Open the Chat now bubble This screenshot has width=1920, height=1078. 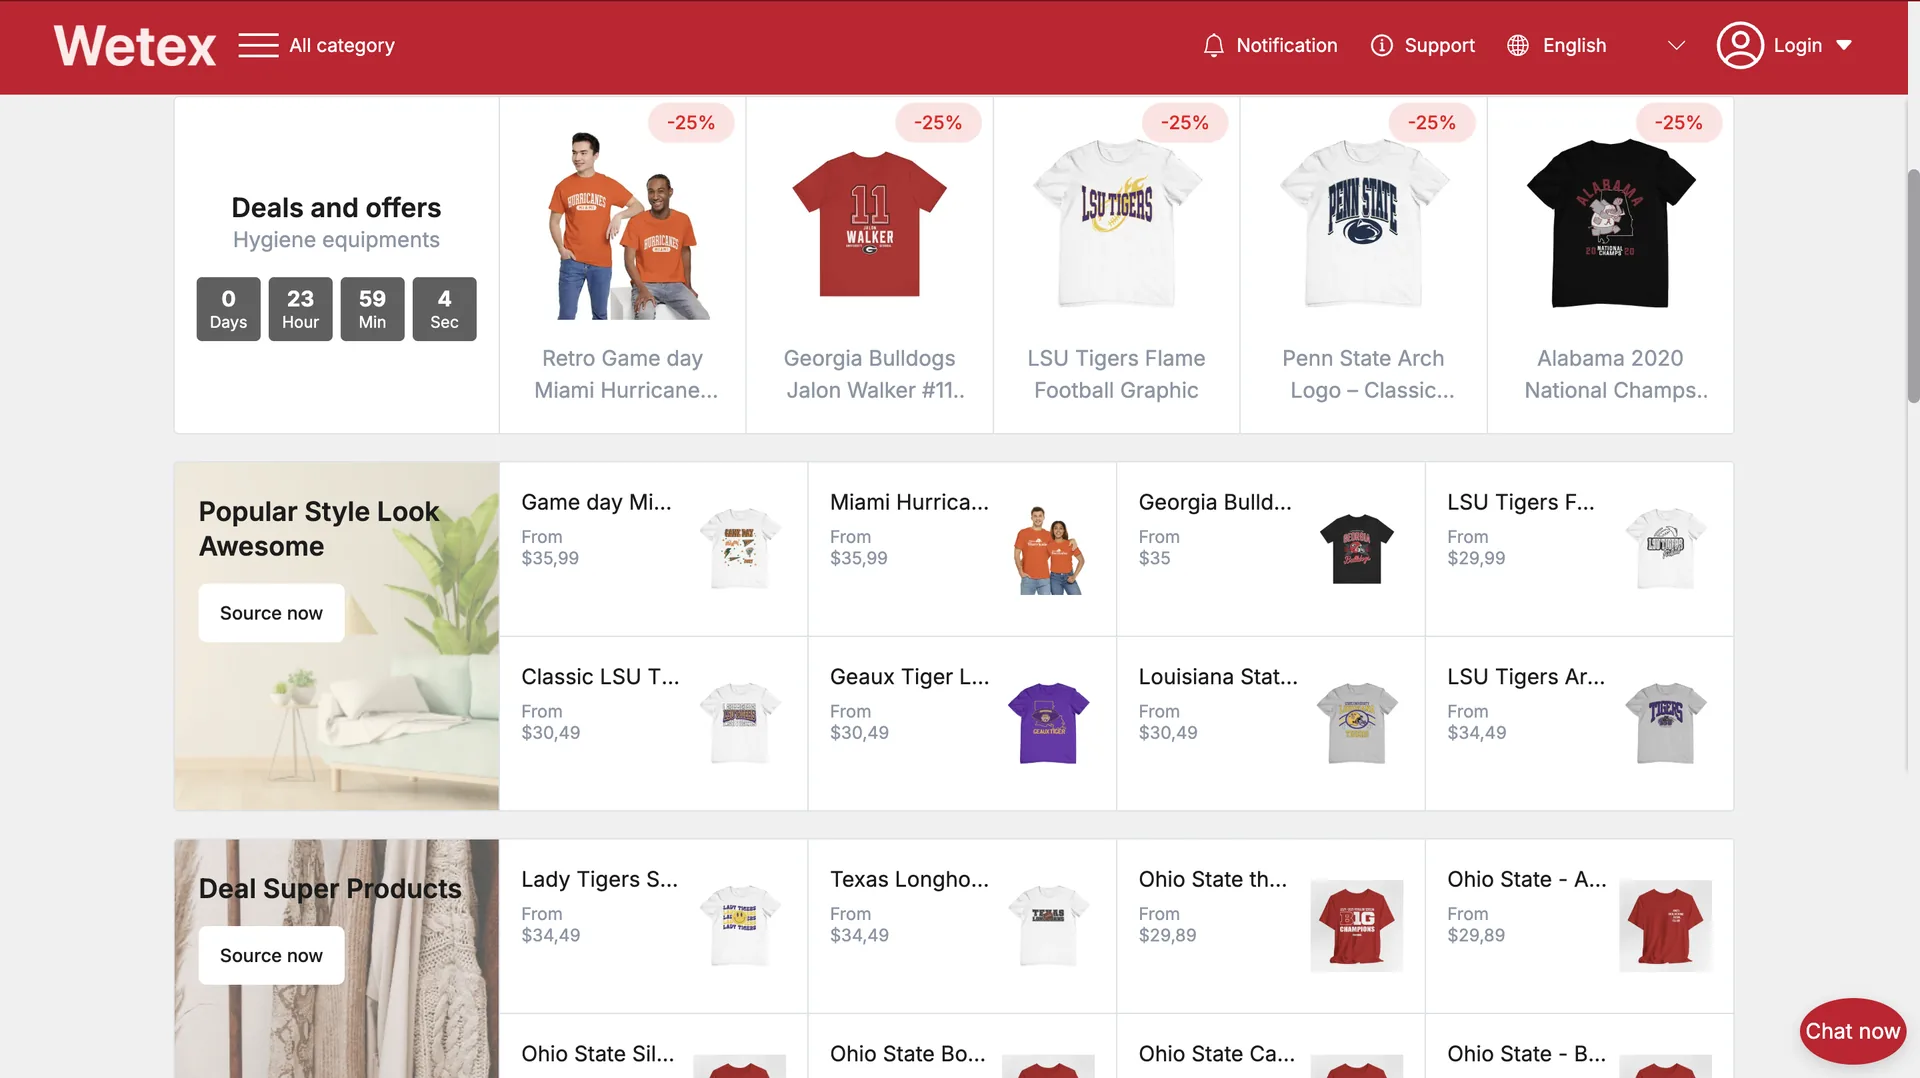(x=1851, y=1031)
